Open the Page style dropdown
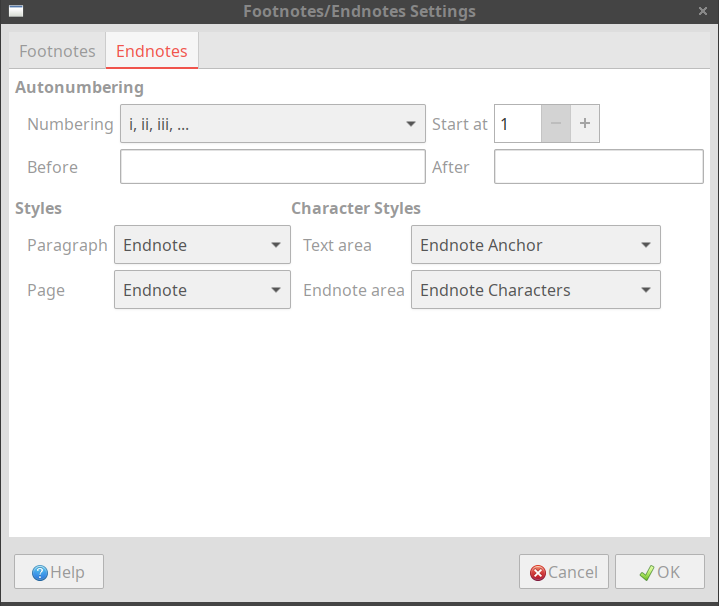The height and width of the screenshot is (606, 719). click(x=202, y=290)
